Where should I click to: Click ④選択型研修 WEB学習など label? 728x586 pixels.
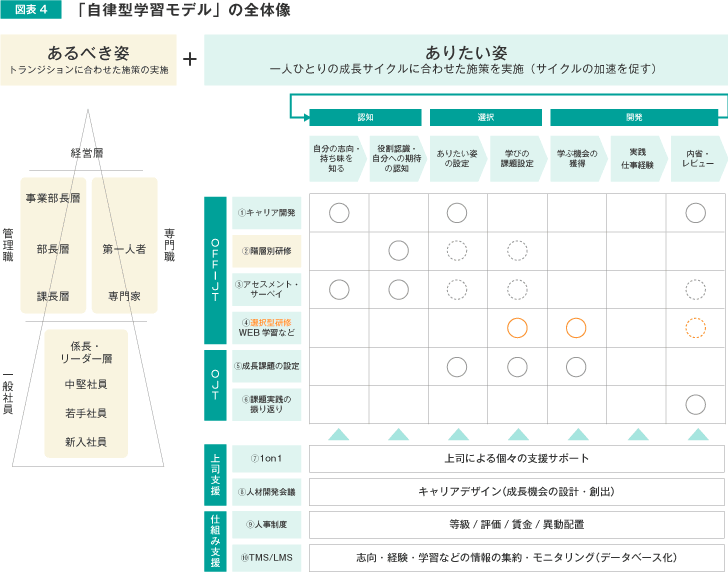click(266, 328)
